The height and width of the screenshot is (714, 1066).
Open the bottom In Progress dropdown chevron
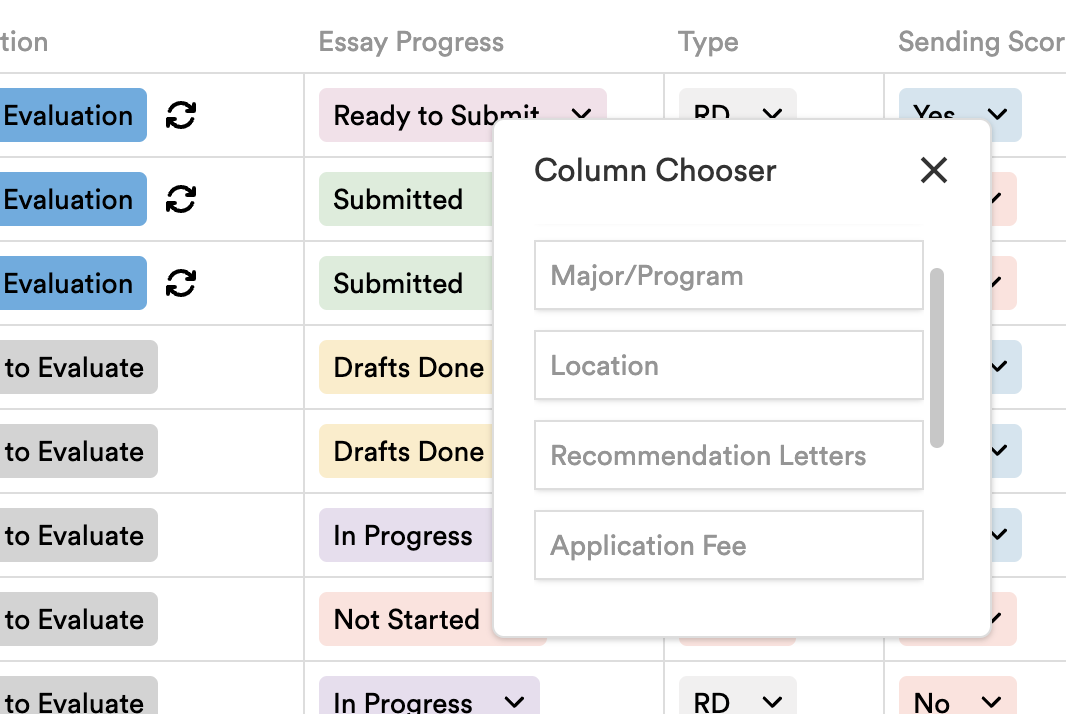pyautogui.click(x=515, y=701)
